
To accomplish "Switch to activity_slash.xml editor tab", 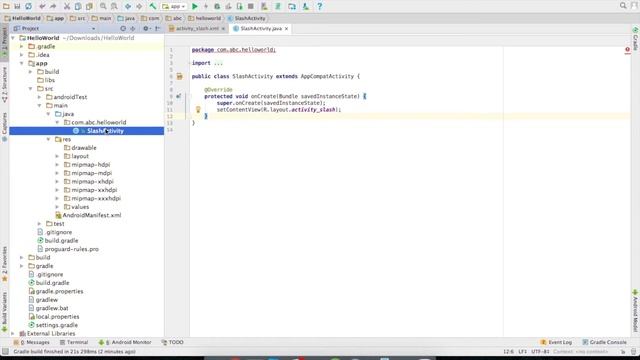I will click(197, 29).
